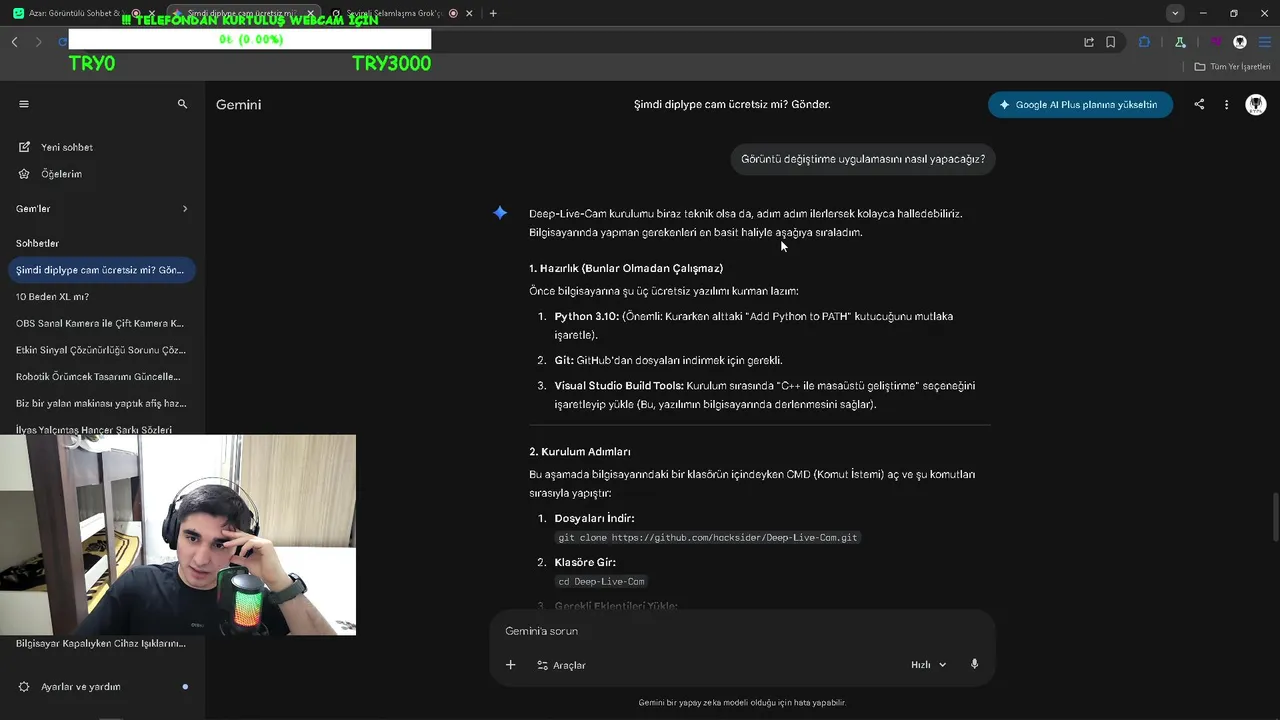1280x720 pixels.
Task: Open the sidebar chat search
Action: tap(182, 104)
